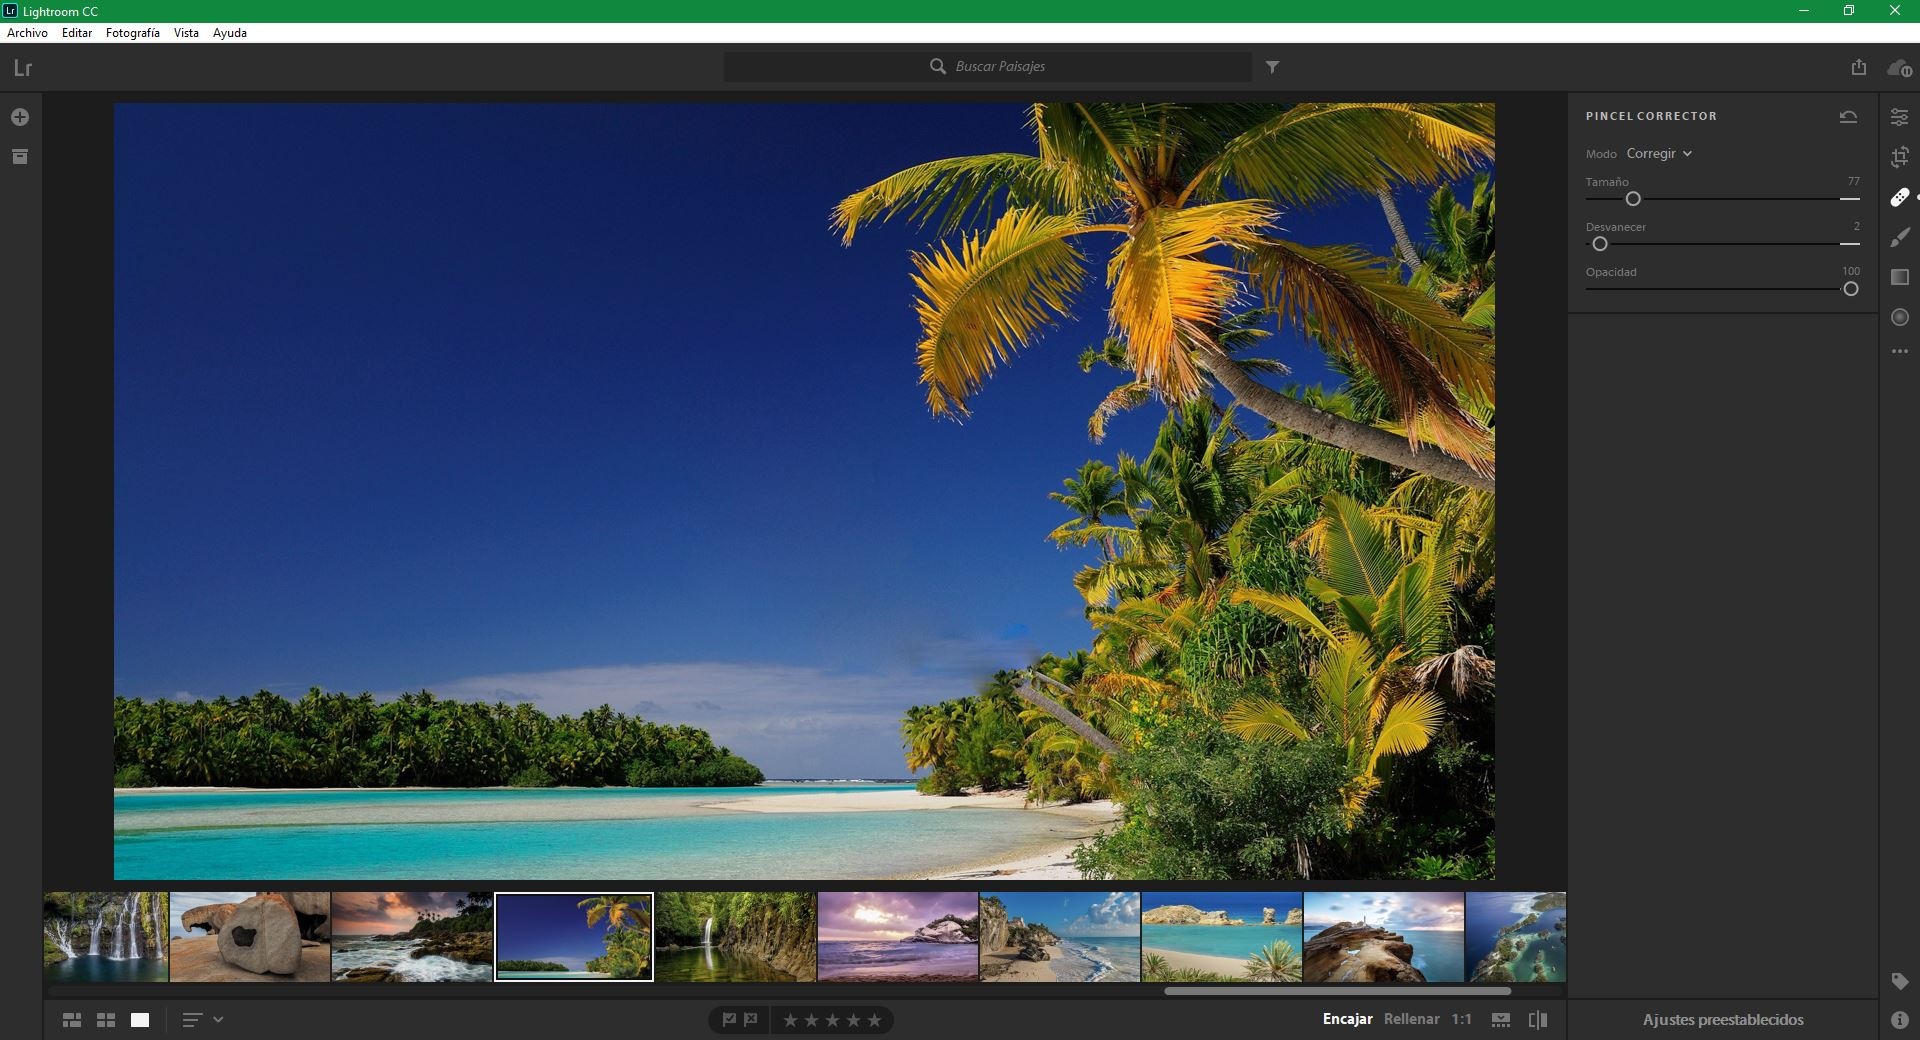Select the Healing Brush tool

[1900, 197]
